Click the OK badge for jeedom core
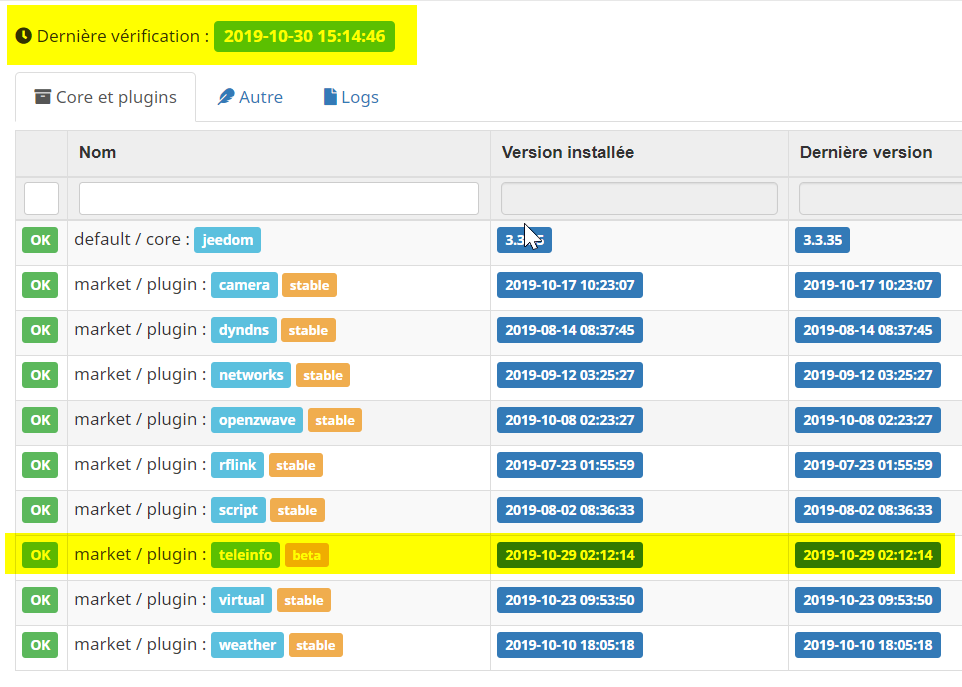962x687 pixels. pyautogui.click(x=40, y=240)
